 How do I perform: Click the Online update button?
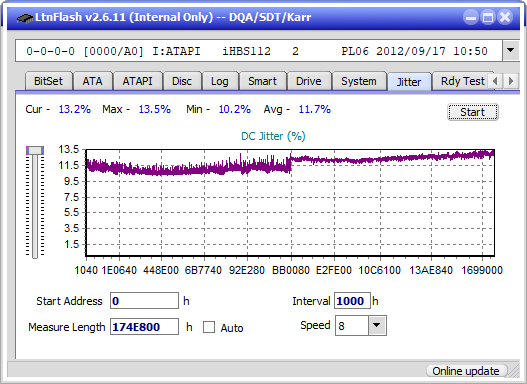coord(466,371)
